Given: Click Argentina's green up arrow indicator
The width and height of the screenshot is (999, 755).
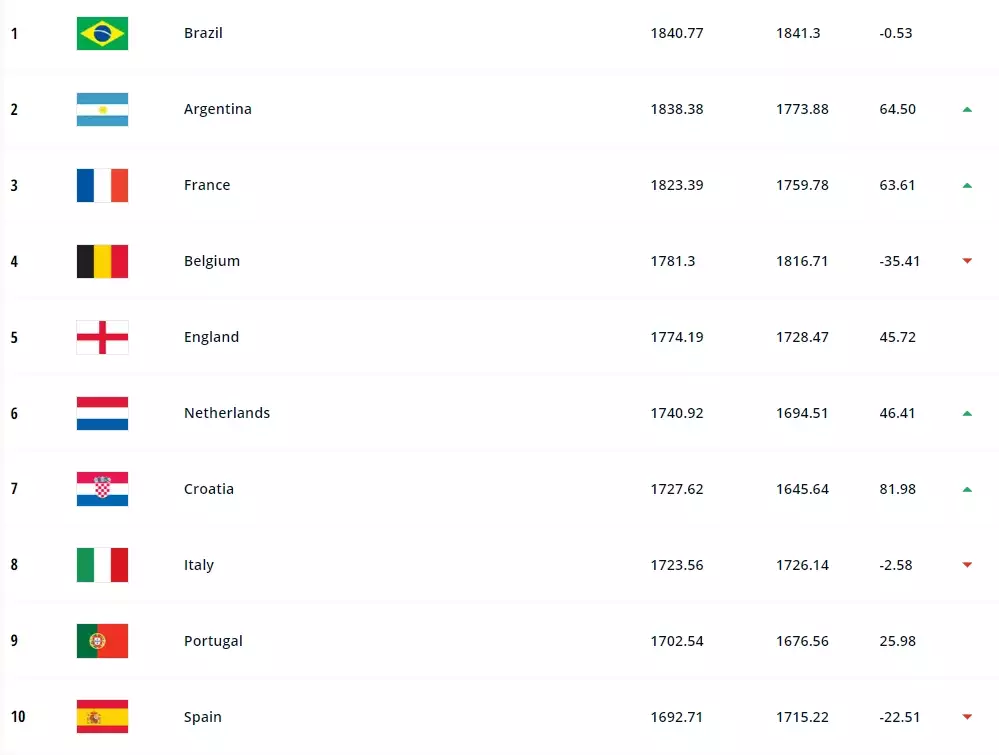Looking at the screenshot, I should 967,109.
